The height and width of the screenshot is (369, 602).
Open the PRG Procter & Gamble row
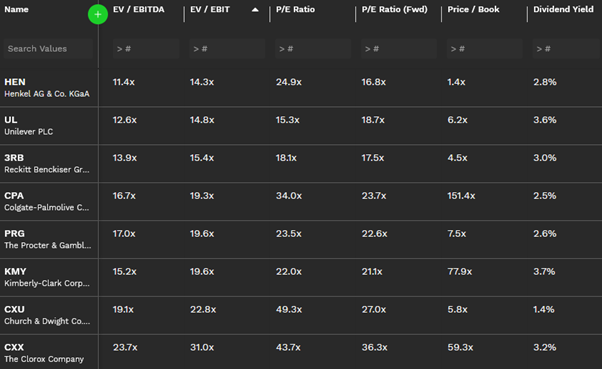301,239
